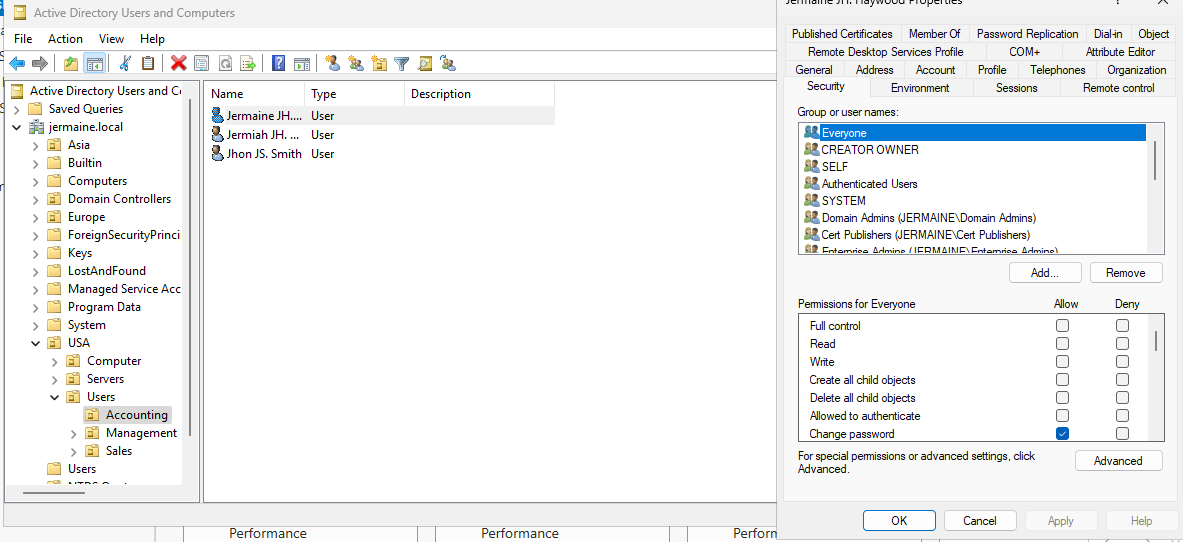Sort the list by Name column header
1183x542 pixels.
[254, 94]
